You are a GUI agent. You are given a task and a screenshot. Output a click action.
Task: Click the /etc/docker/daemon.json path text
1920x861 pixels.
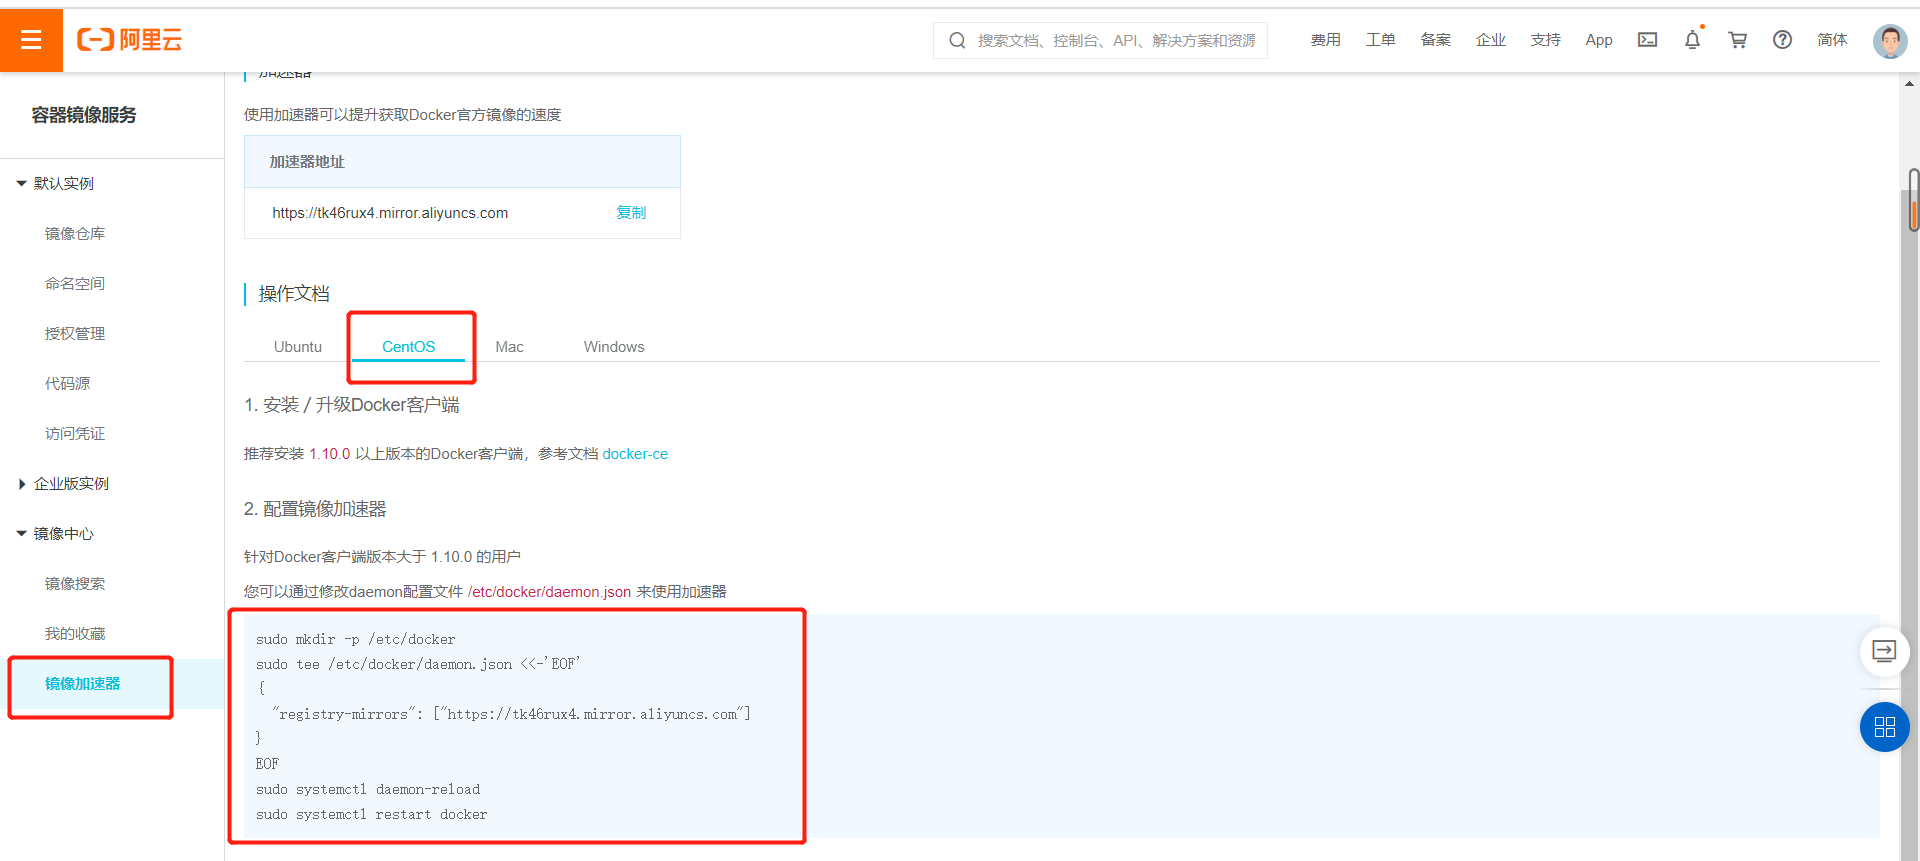click(549, 591)
